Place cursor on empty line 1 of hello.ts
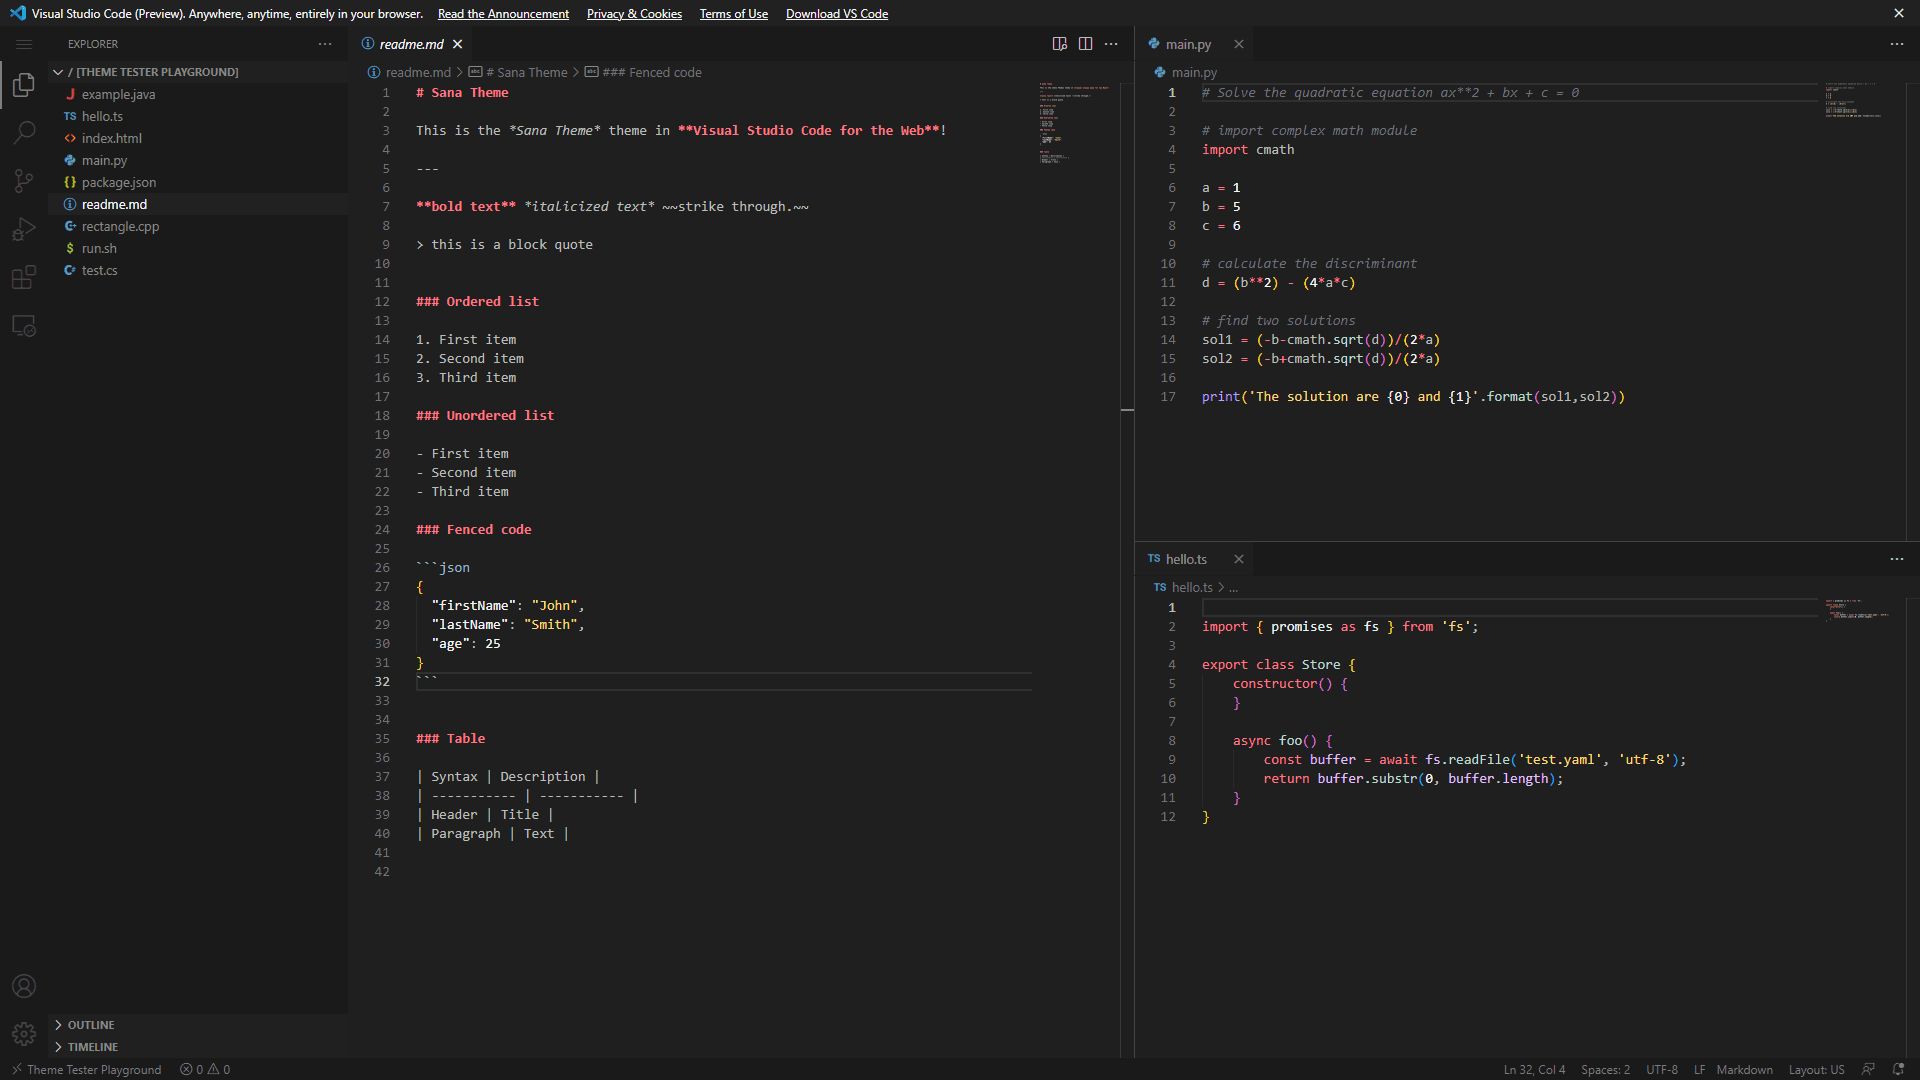 coord(1510,607)
